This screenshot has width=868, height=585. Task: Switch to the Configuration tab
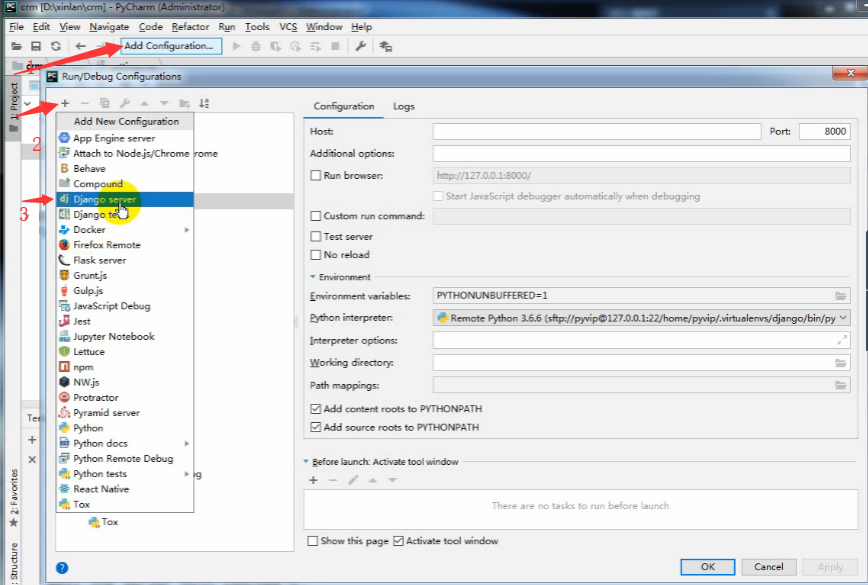[344, 106]
